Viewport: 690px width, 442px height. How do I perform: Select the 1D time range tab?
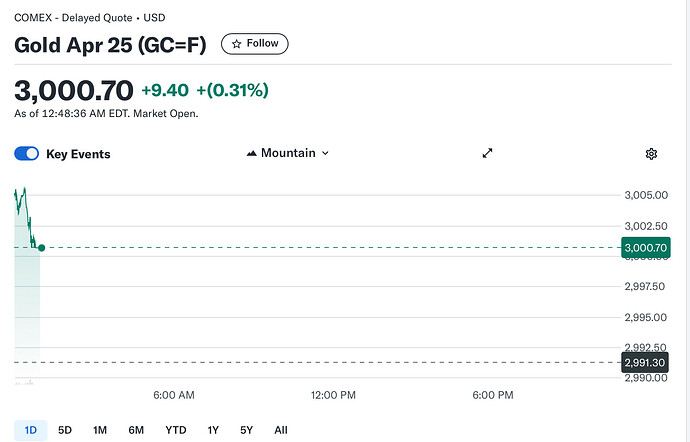pos(30,430)
